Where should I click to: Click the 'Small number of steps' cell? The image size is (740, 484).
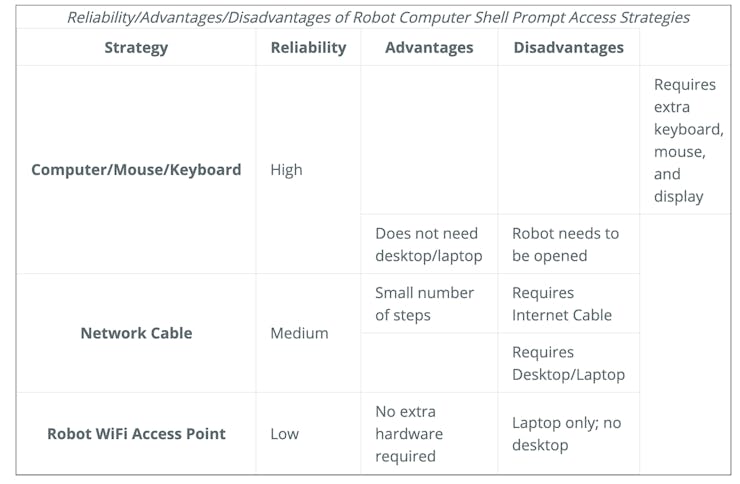pyautogui.click(x=424, y=304)
